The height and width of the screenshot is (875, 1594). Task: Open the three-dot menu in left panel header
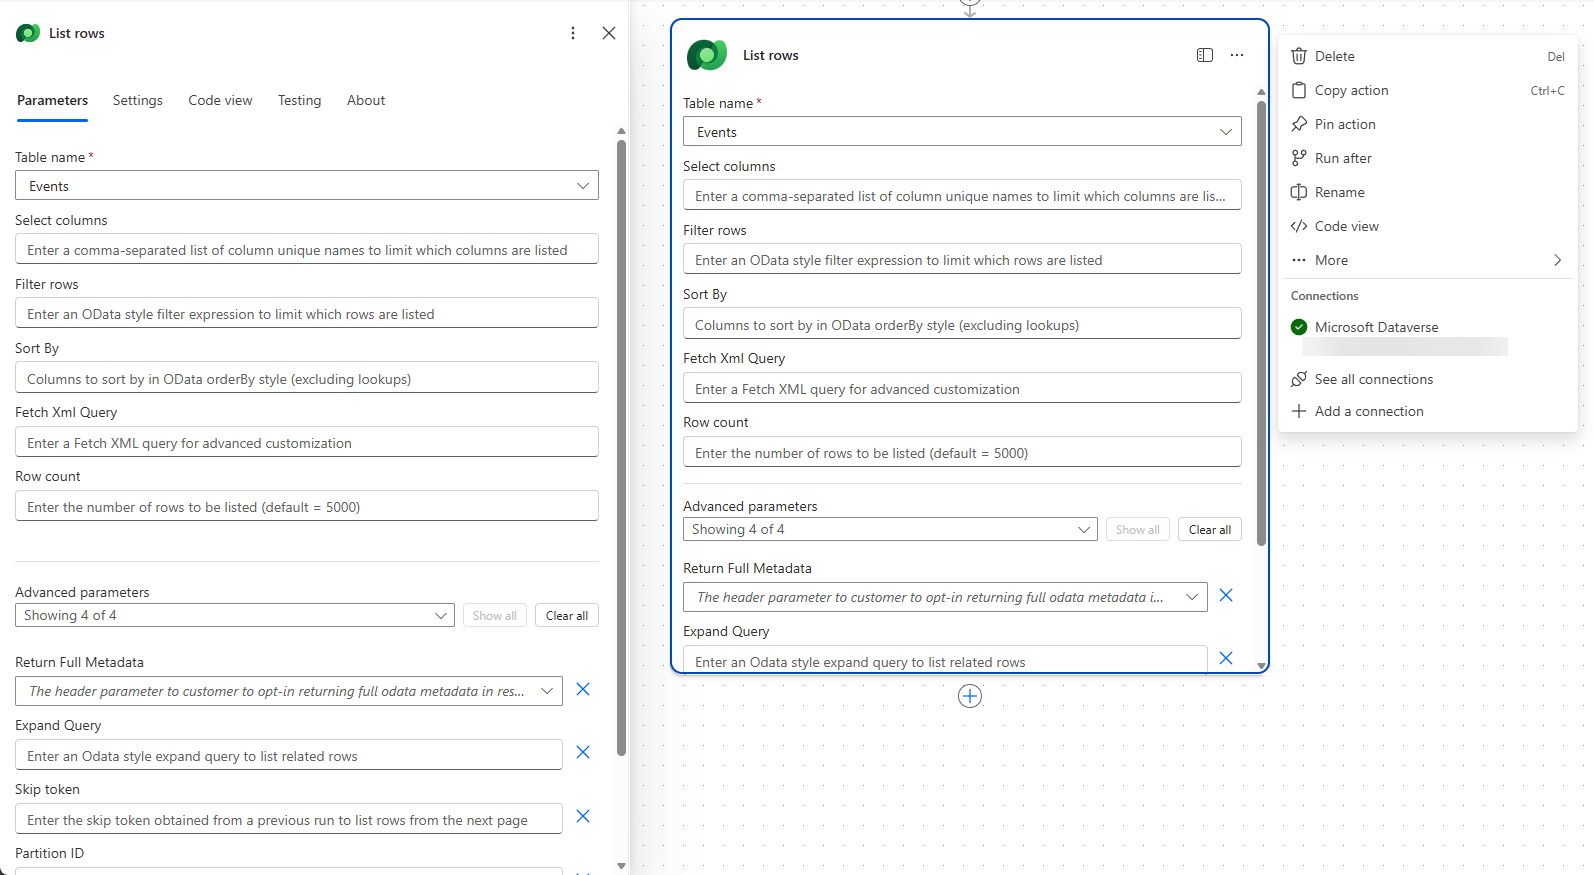tap(573, 33)
